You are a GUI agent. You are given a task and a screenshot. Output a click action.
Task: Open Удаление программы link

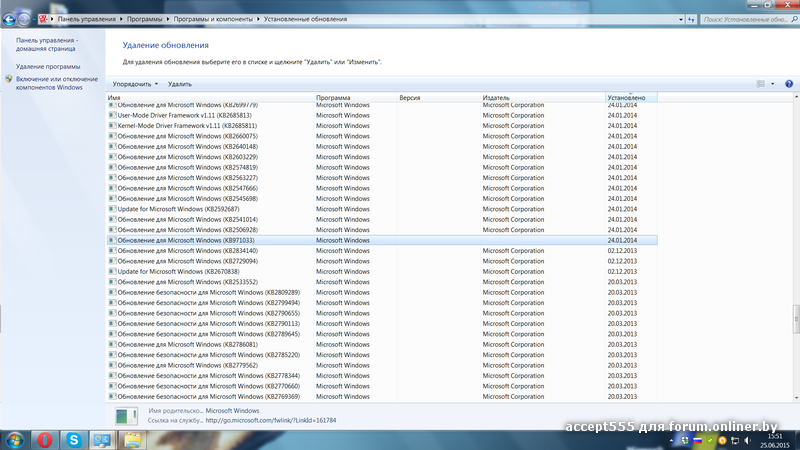tap(48, 66)
